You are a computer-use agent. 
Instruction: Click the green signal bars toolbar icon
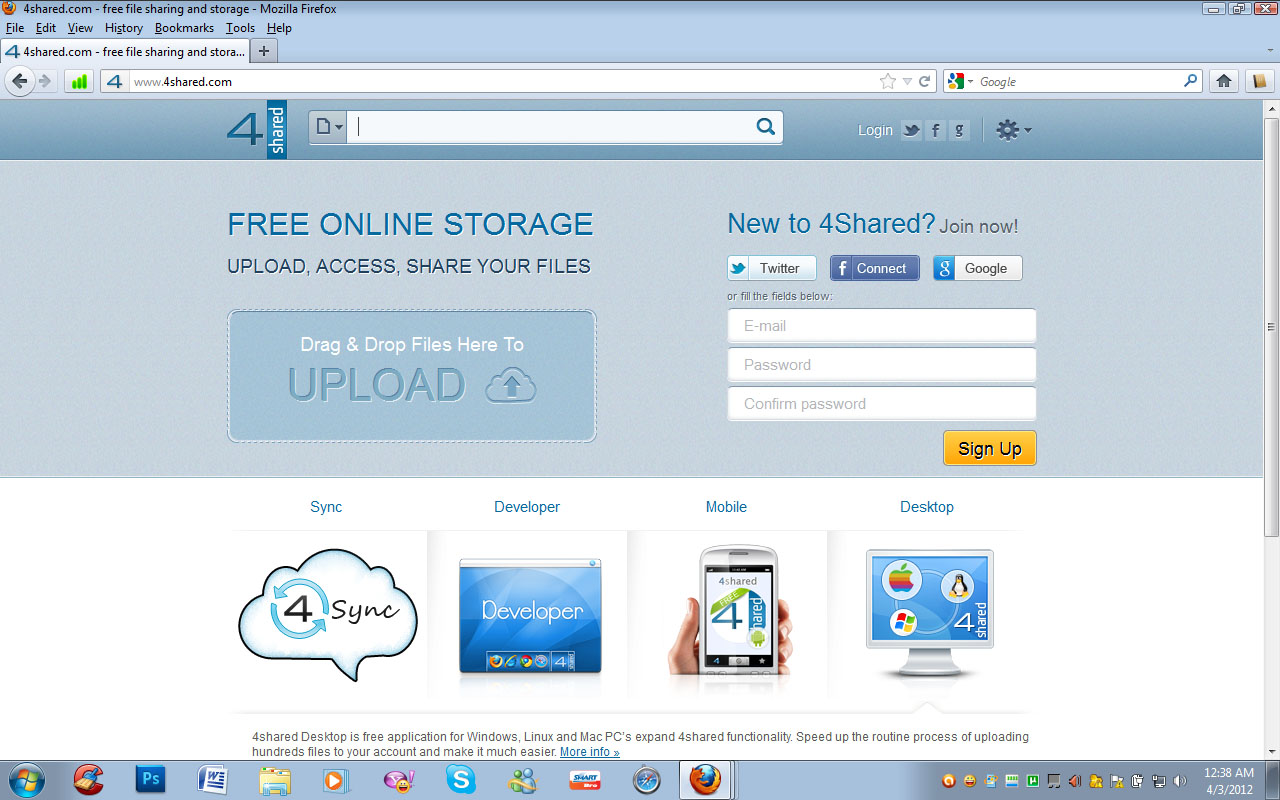click(79, 82)
